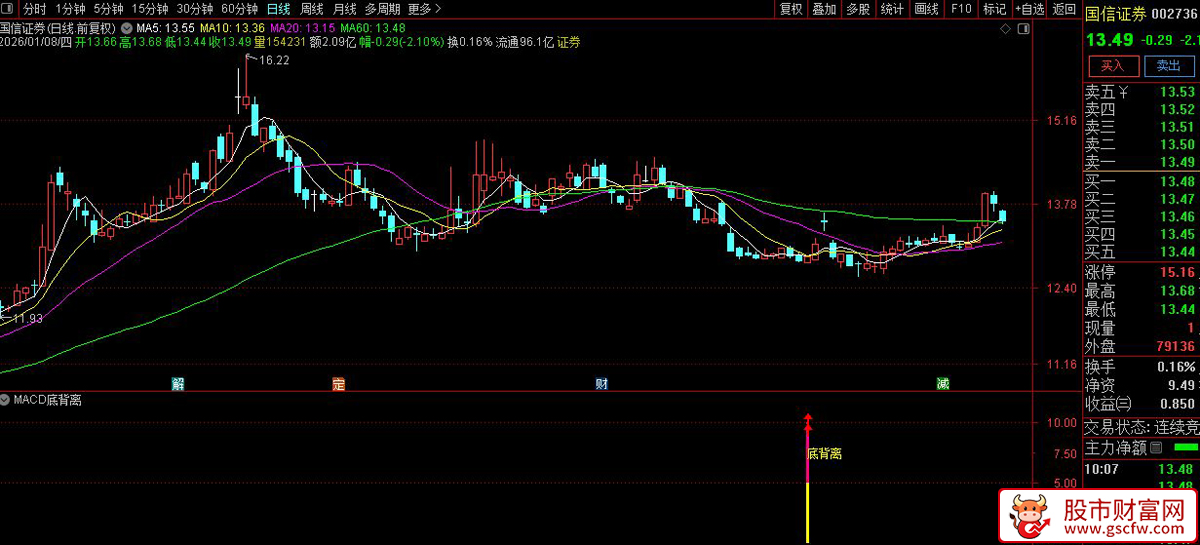Click the MA5: 13.55 indicator label

coord(165,27)
